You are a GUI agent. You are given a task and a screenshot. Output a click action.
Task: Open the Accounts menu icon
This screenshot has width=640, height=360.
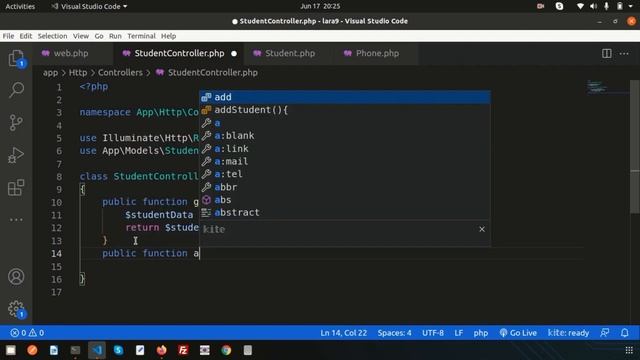click(x=16, y=277)
